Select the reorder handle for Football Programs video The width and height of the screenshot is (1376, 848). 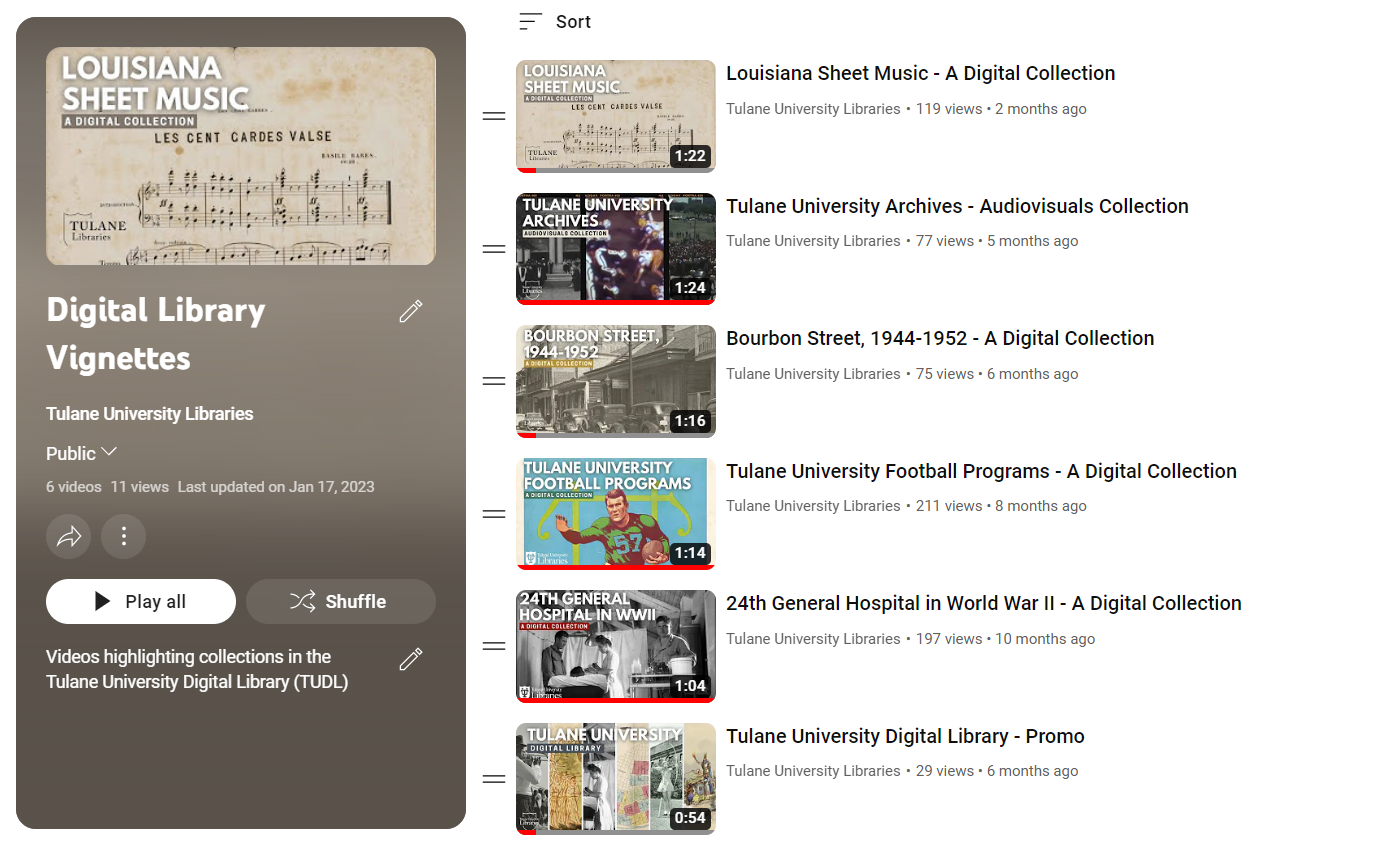click(x=494, y=514)
